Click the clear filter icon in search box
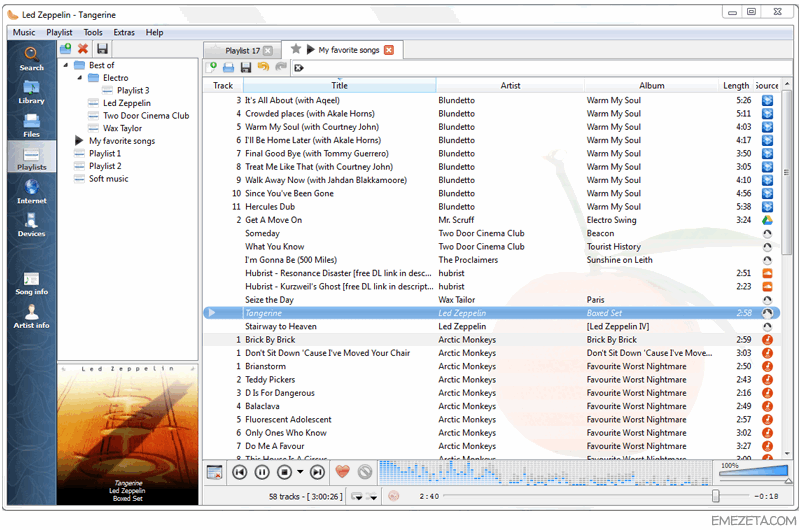This screenshot has height=530, width=800. 299,67
